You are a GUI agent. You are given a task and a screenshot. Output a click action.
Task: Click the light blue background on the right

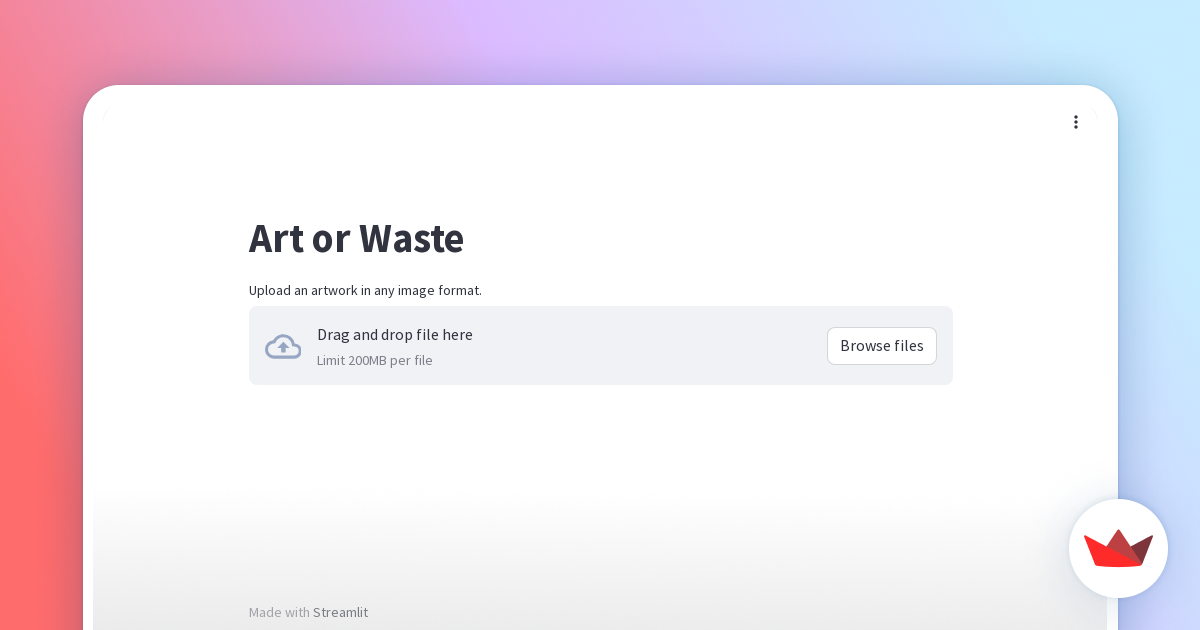point(1160,250)
